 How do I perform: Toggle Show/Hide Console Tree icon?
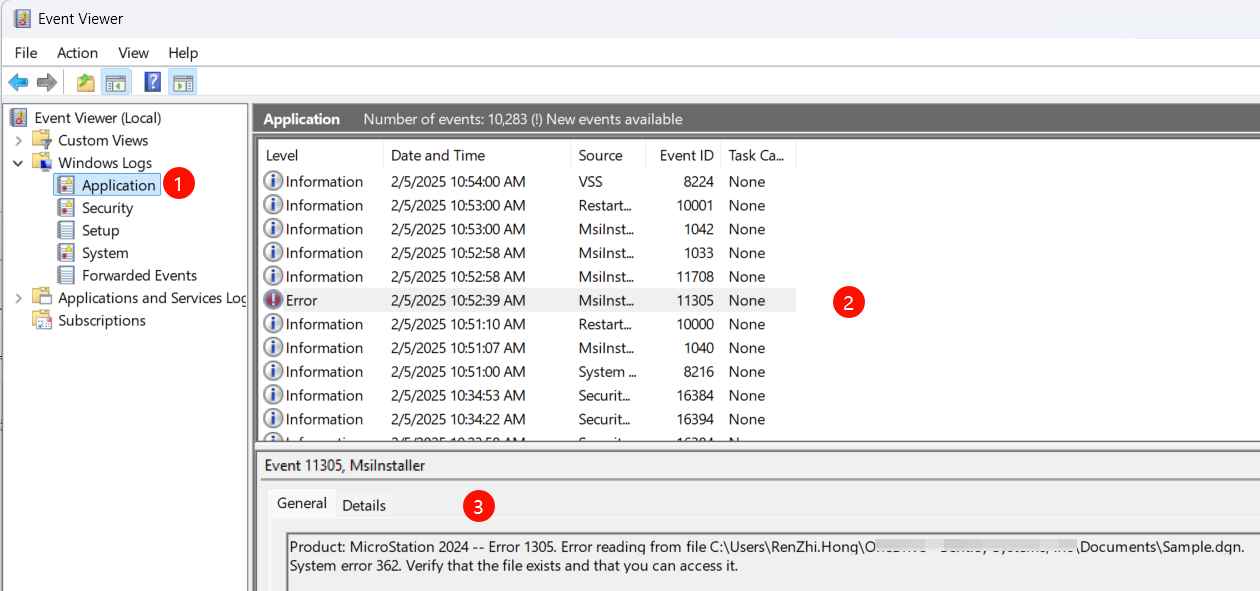(115, 83)
